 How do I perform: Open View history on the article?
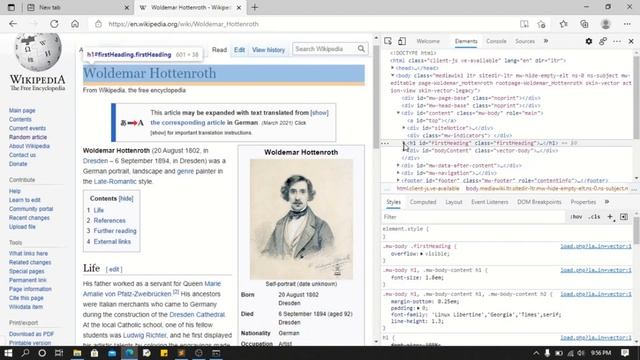pos(268,50)
